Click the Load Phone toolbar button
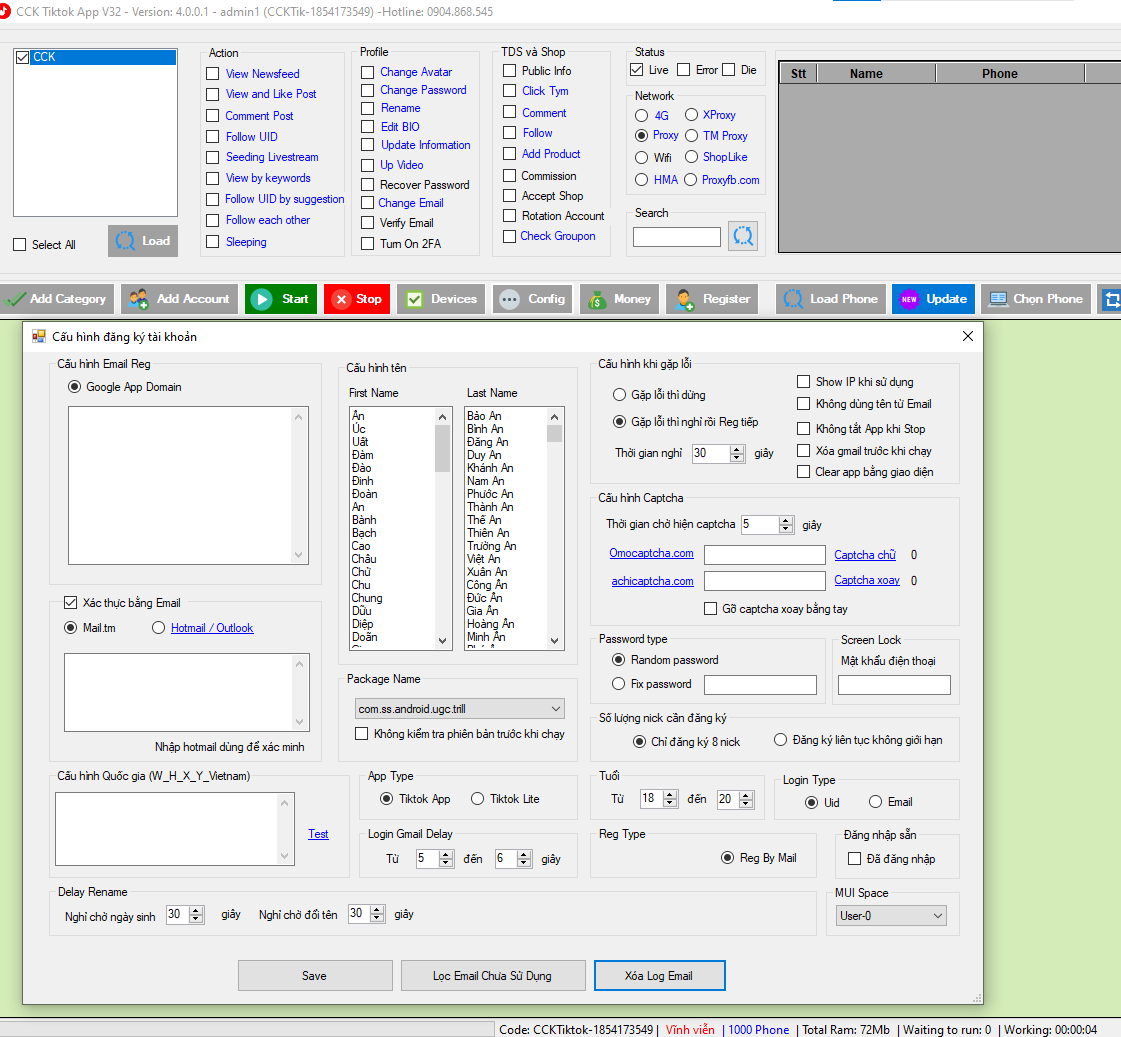This screenshot has height=1037, width=1121. (831, 299)
